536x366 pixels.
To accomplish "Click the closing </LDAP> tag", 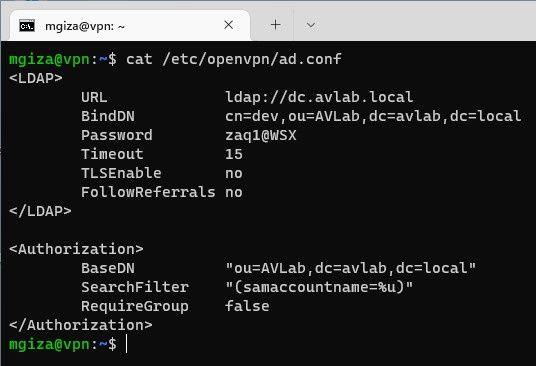I will [40, 211].
